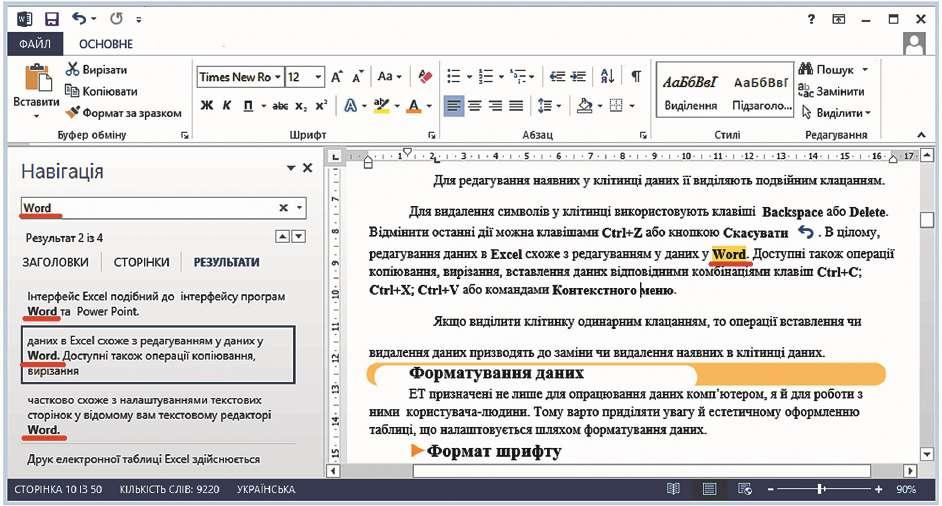
Task: Toggle bold Ж formatting
Action: click(x=207, y=106)
